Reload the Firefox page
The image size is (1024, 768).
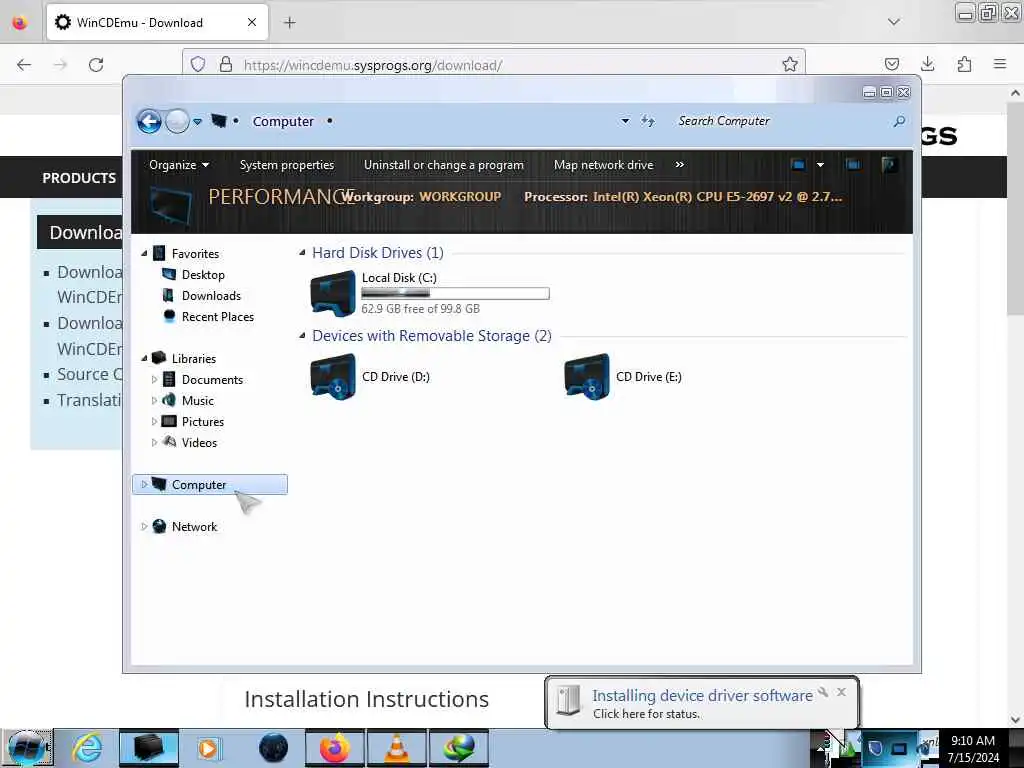click(x=96, y=65)
